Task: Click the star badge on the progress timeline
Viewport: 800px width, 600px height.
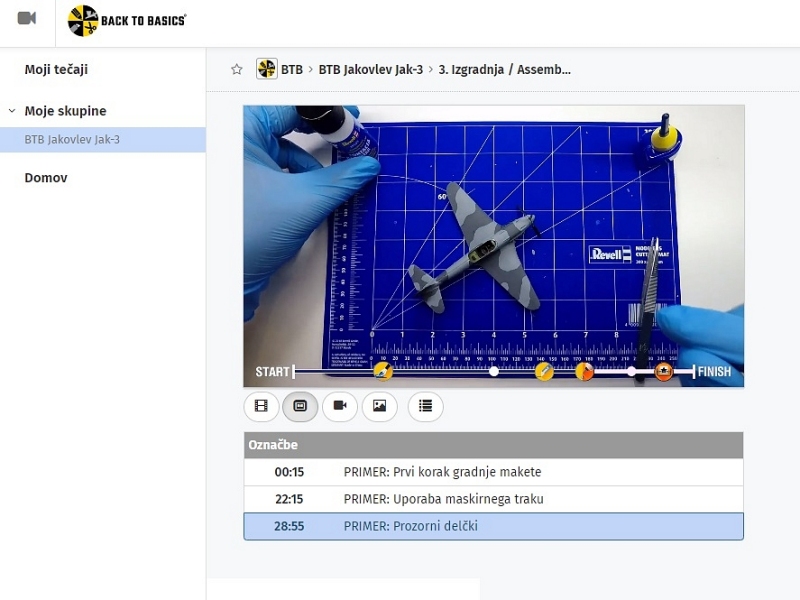Action: pyautogui.click(x=664, y=372)
